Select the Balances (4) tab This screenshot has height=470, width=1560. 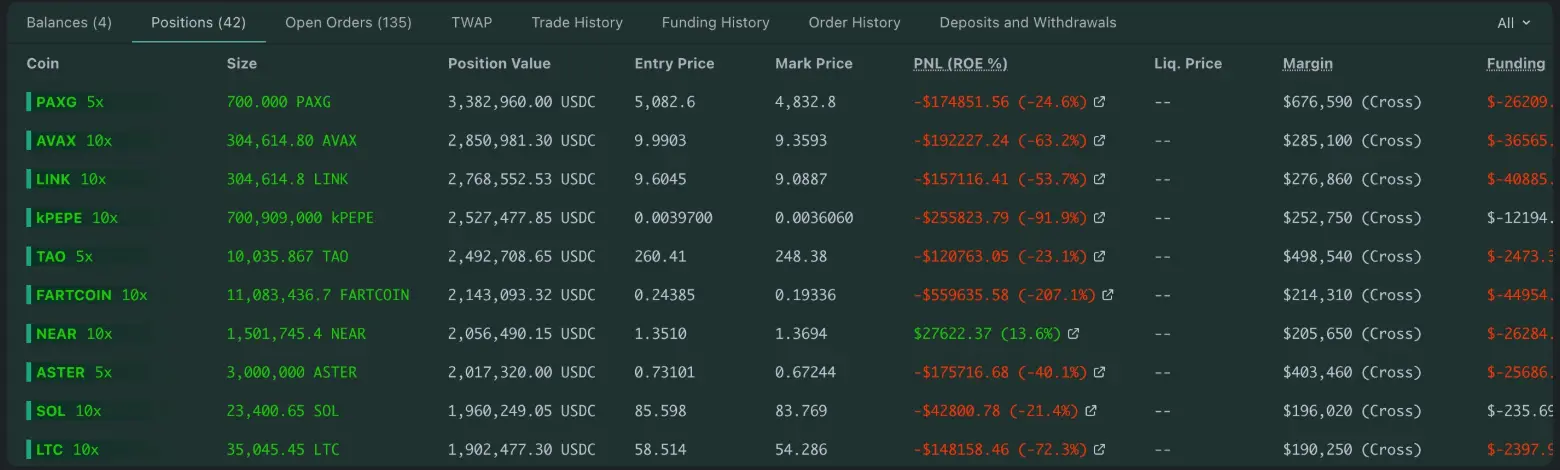point(69,22)
